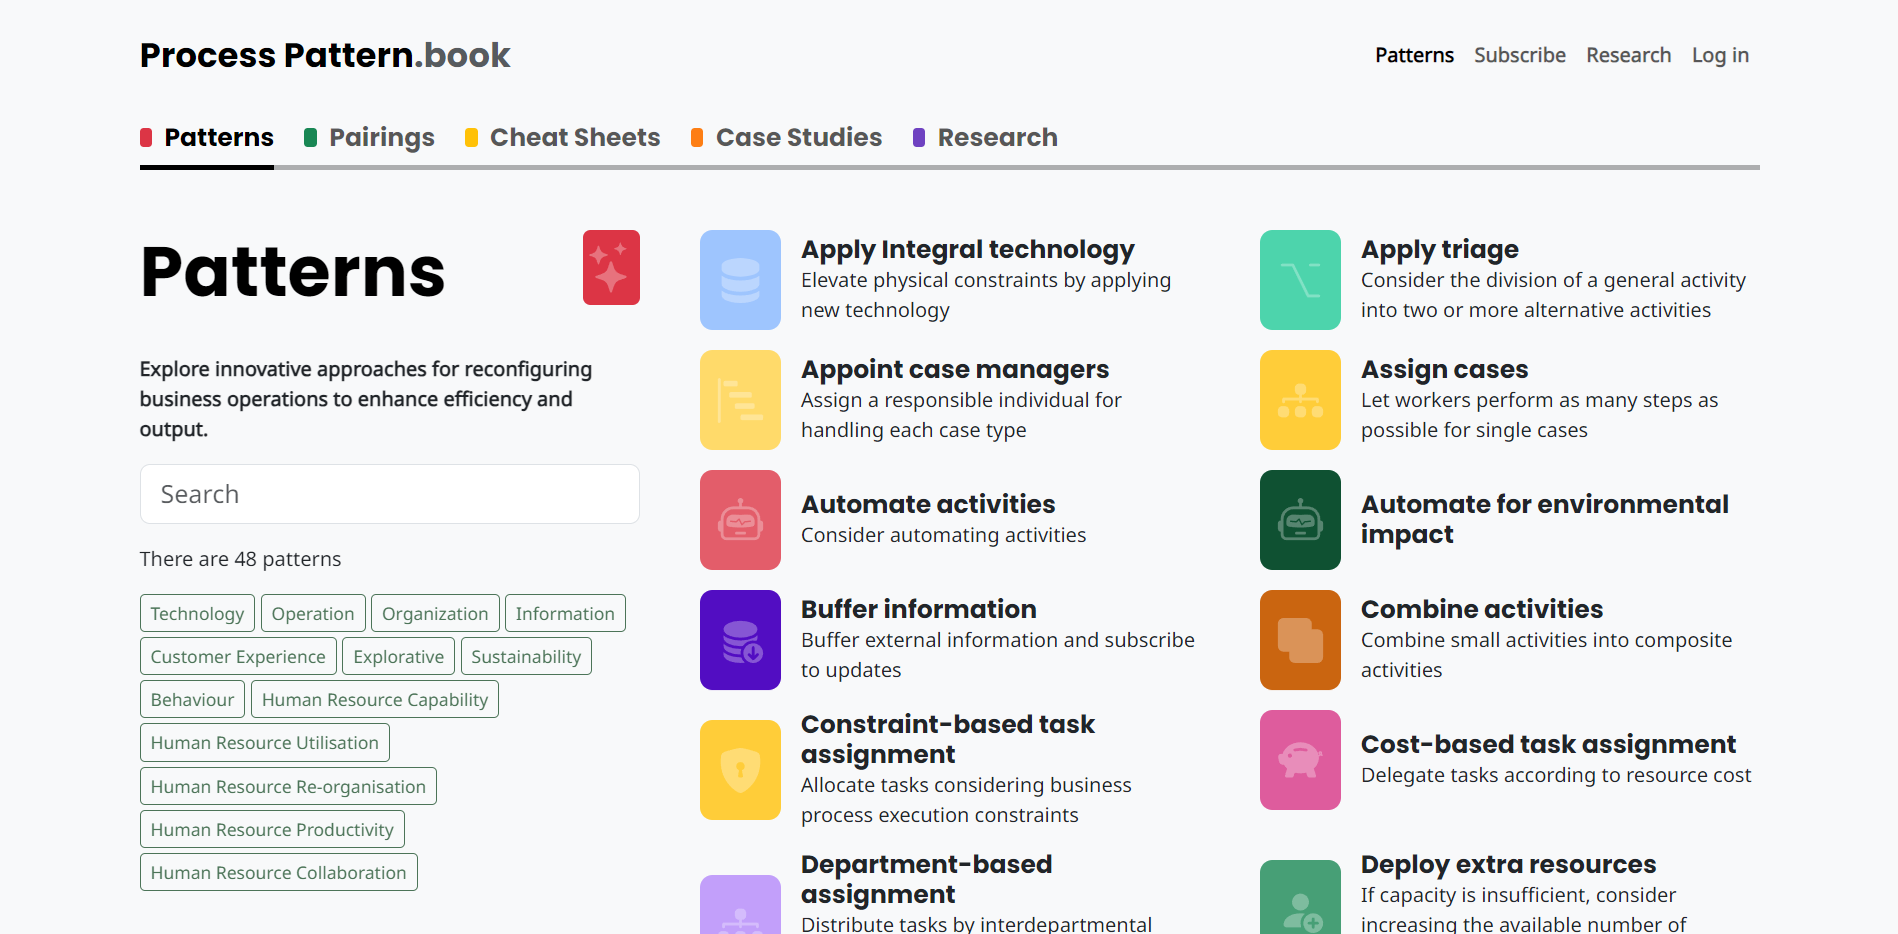The image size is (1898, 934).
Task: Select Cheat Sheets from the navigation
Action: pos(574,137)
